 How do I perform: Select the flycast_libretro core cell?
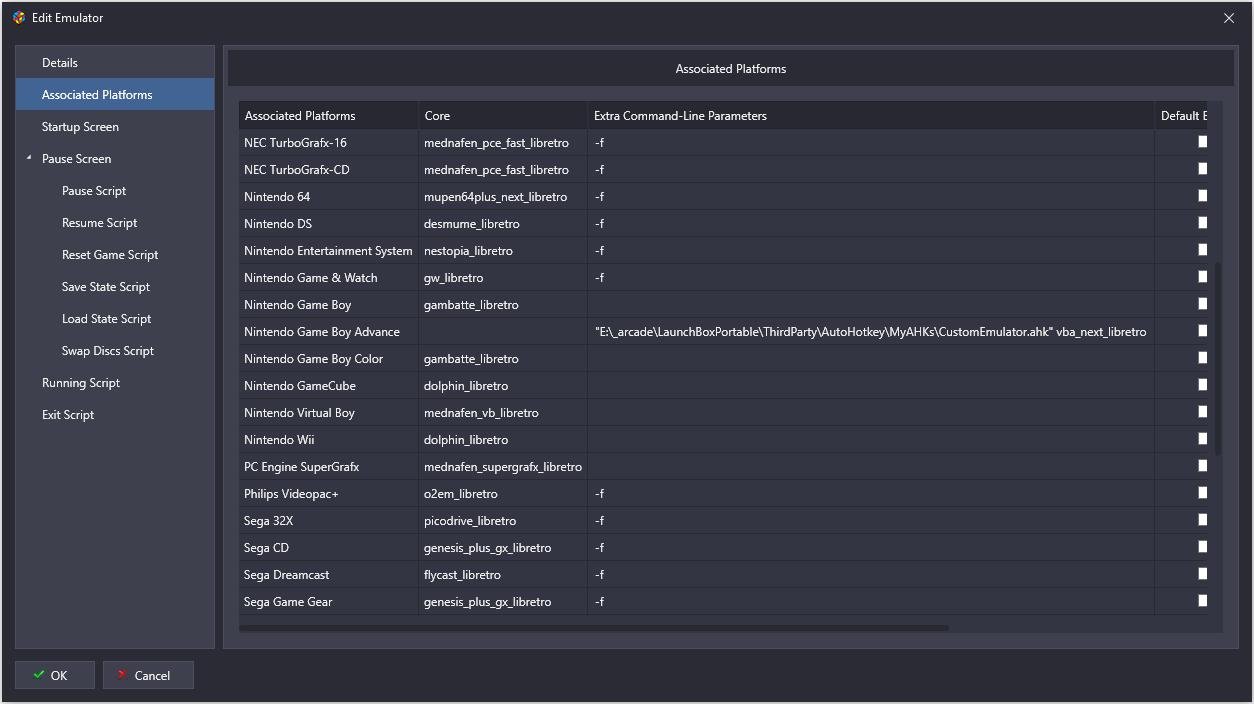coord(503,574)
